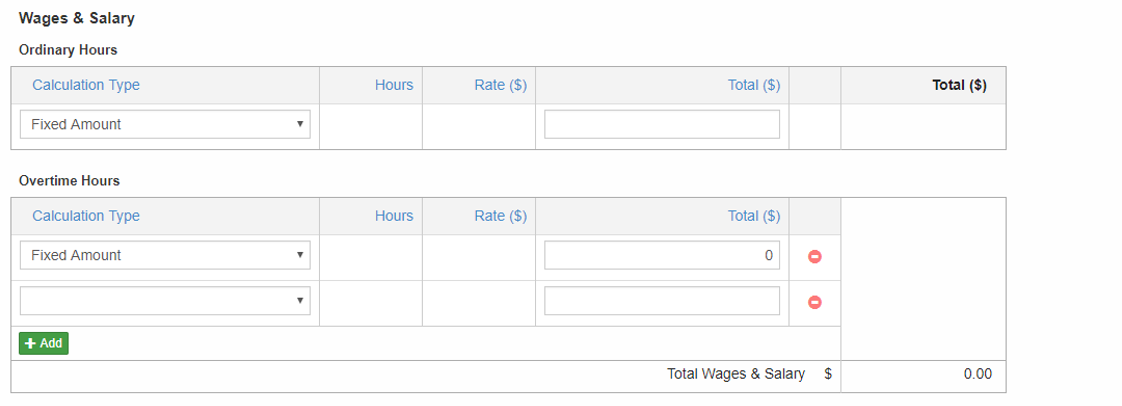Screen dimensions: 1122x406
Task: Click Ordinary Hours table's Hours header
Action: pos(394,85)
